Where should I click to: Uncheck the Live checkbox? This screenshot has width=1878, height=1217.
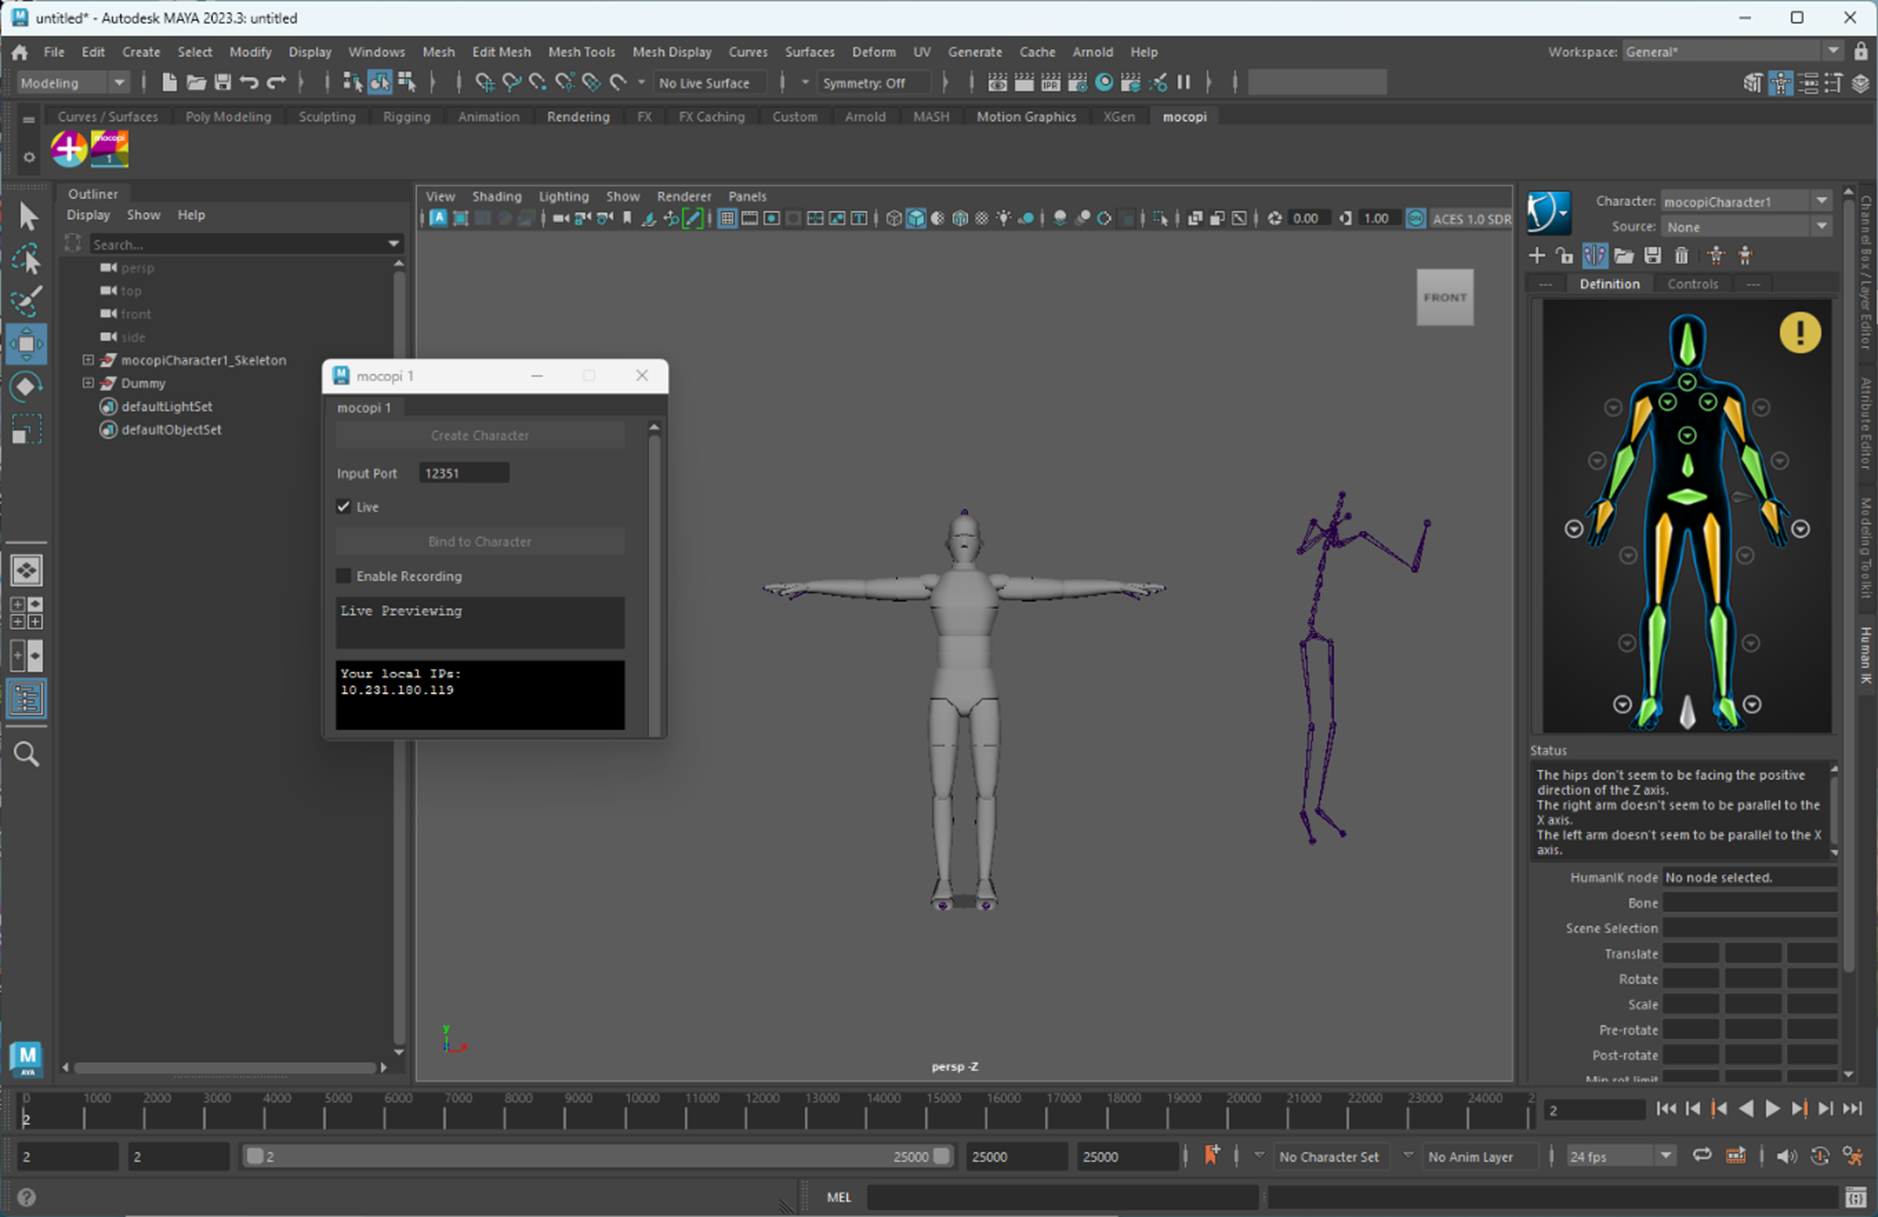pyautogui.click(x=344, y=507)
